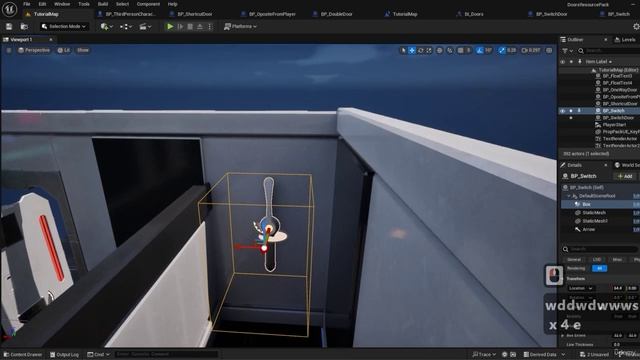Open the Cinematics clapperboard dropdown
The width and height of the screenshot is (640, 360).
[145, 27]
